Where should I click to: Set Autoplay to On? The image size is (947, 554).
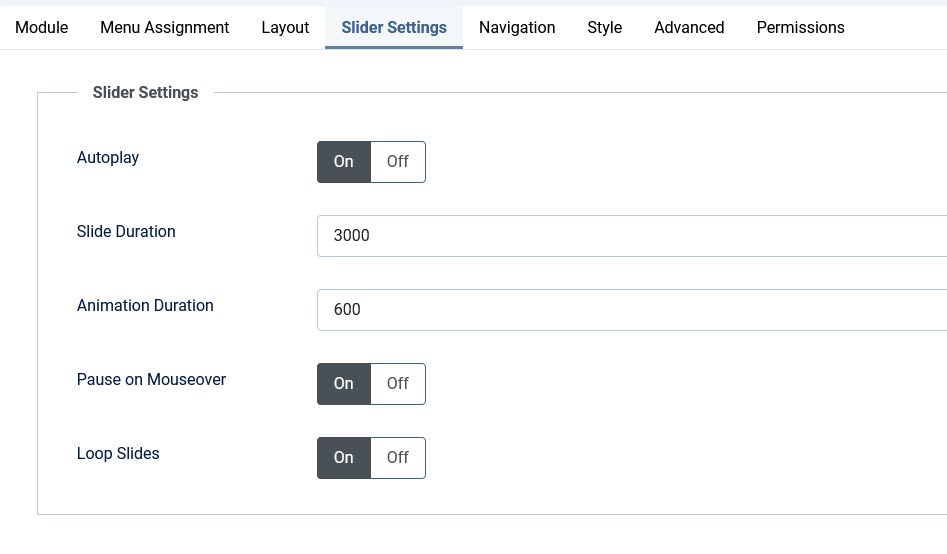[344, 162]
